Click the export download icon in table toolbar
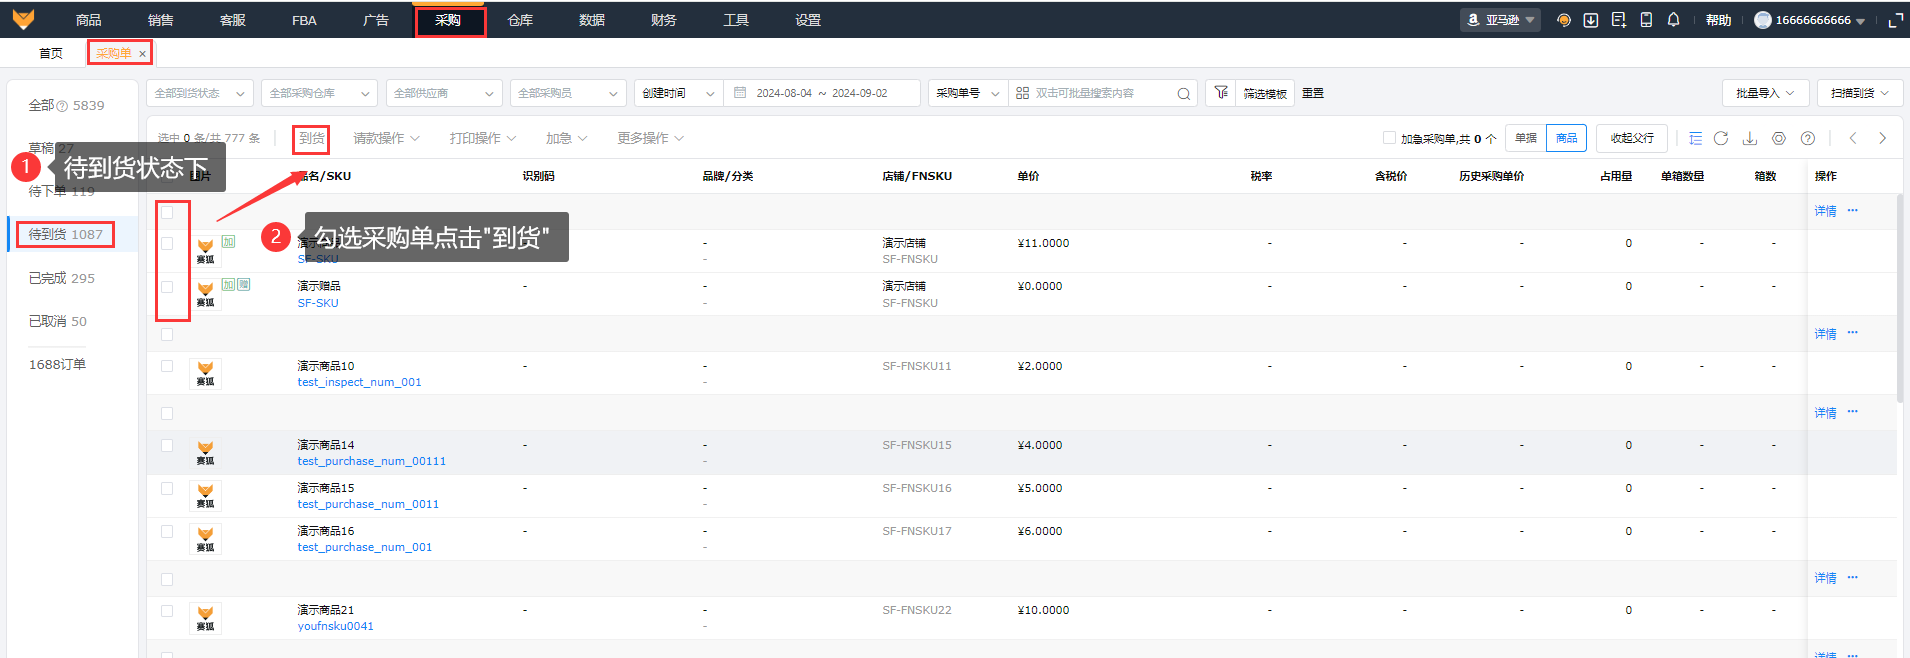 coord(1750,138)
